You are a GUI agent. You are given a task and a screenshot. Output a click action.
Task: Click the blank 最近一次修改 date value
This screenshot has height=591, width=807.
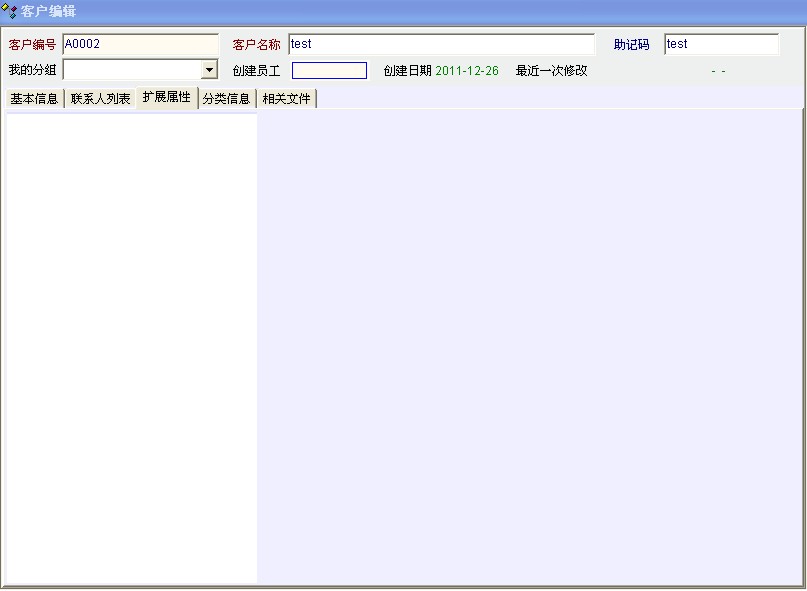tap(718, 71)
